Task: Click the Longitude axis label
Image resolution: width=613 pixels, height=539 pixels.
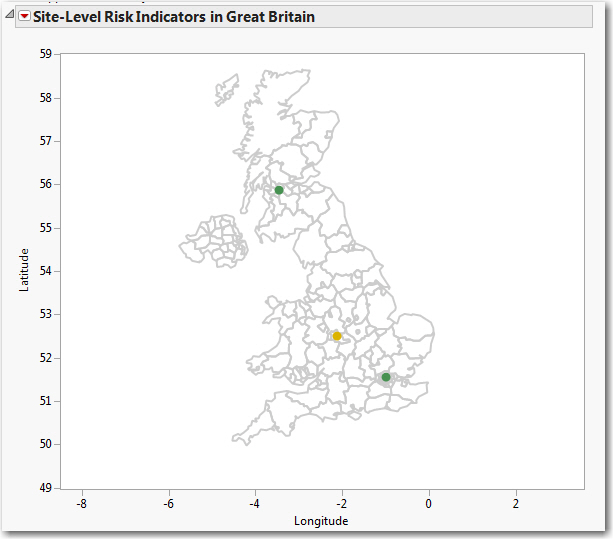Action: [x=321, y=521]
